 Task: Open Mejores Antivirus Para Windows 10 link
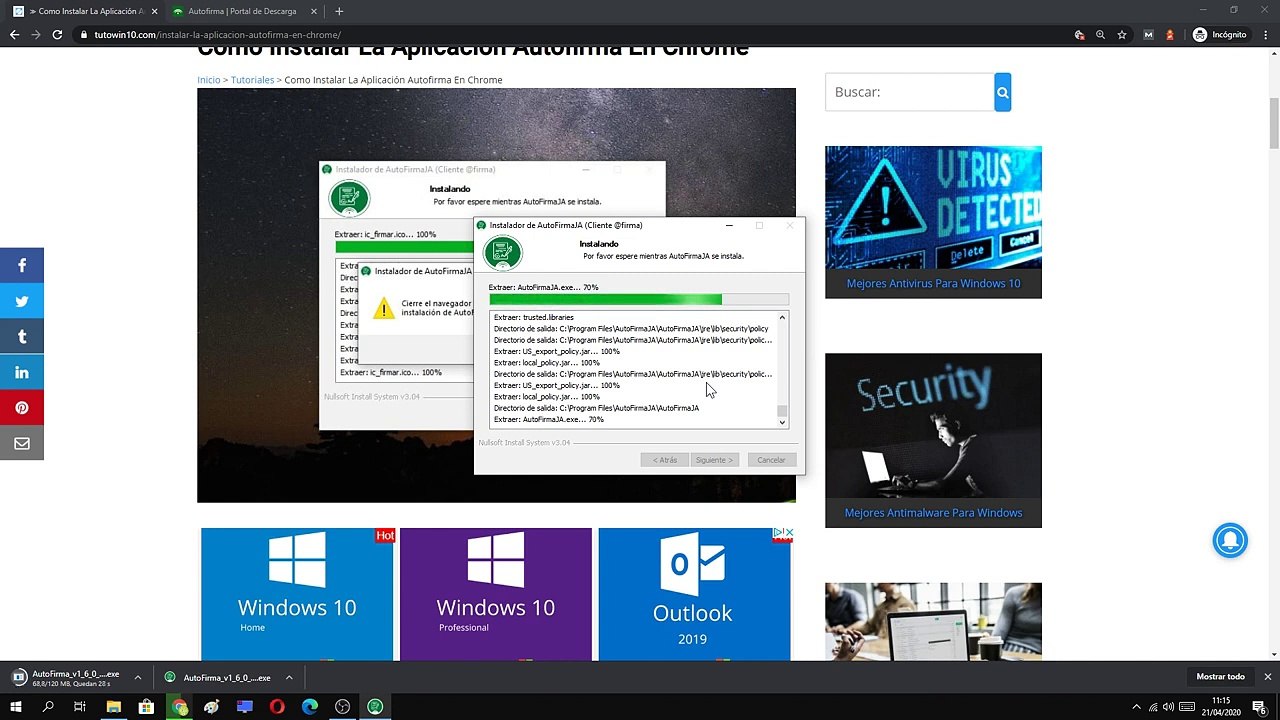point(933,283)
